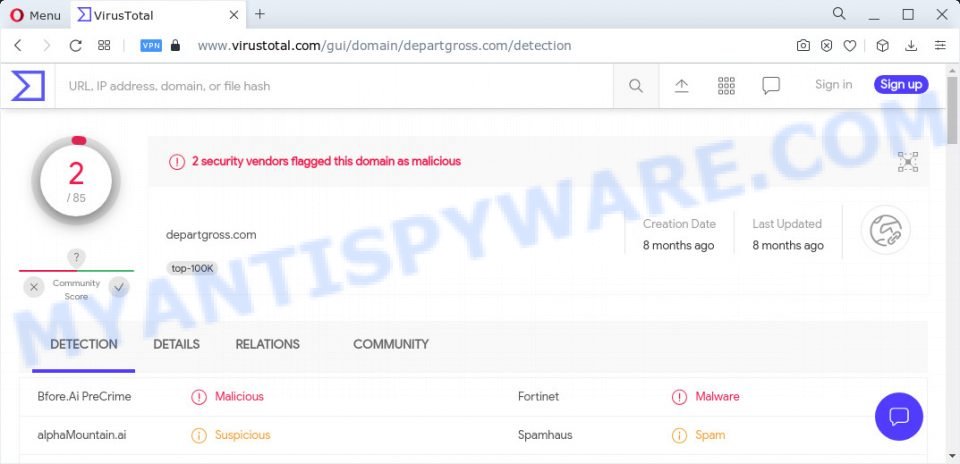Switch to the RELATIONS tab
The height and width of the screenshot is (464, 960).
click(x=268, y=344)
